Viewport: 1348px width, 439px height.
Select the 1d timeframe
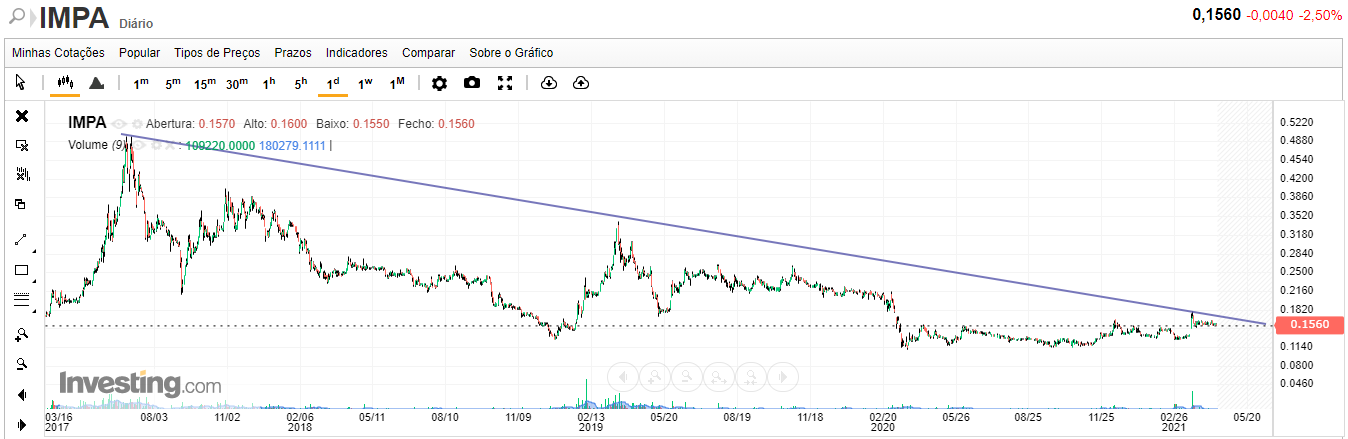pyautogui.click(x=333, y=83)
